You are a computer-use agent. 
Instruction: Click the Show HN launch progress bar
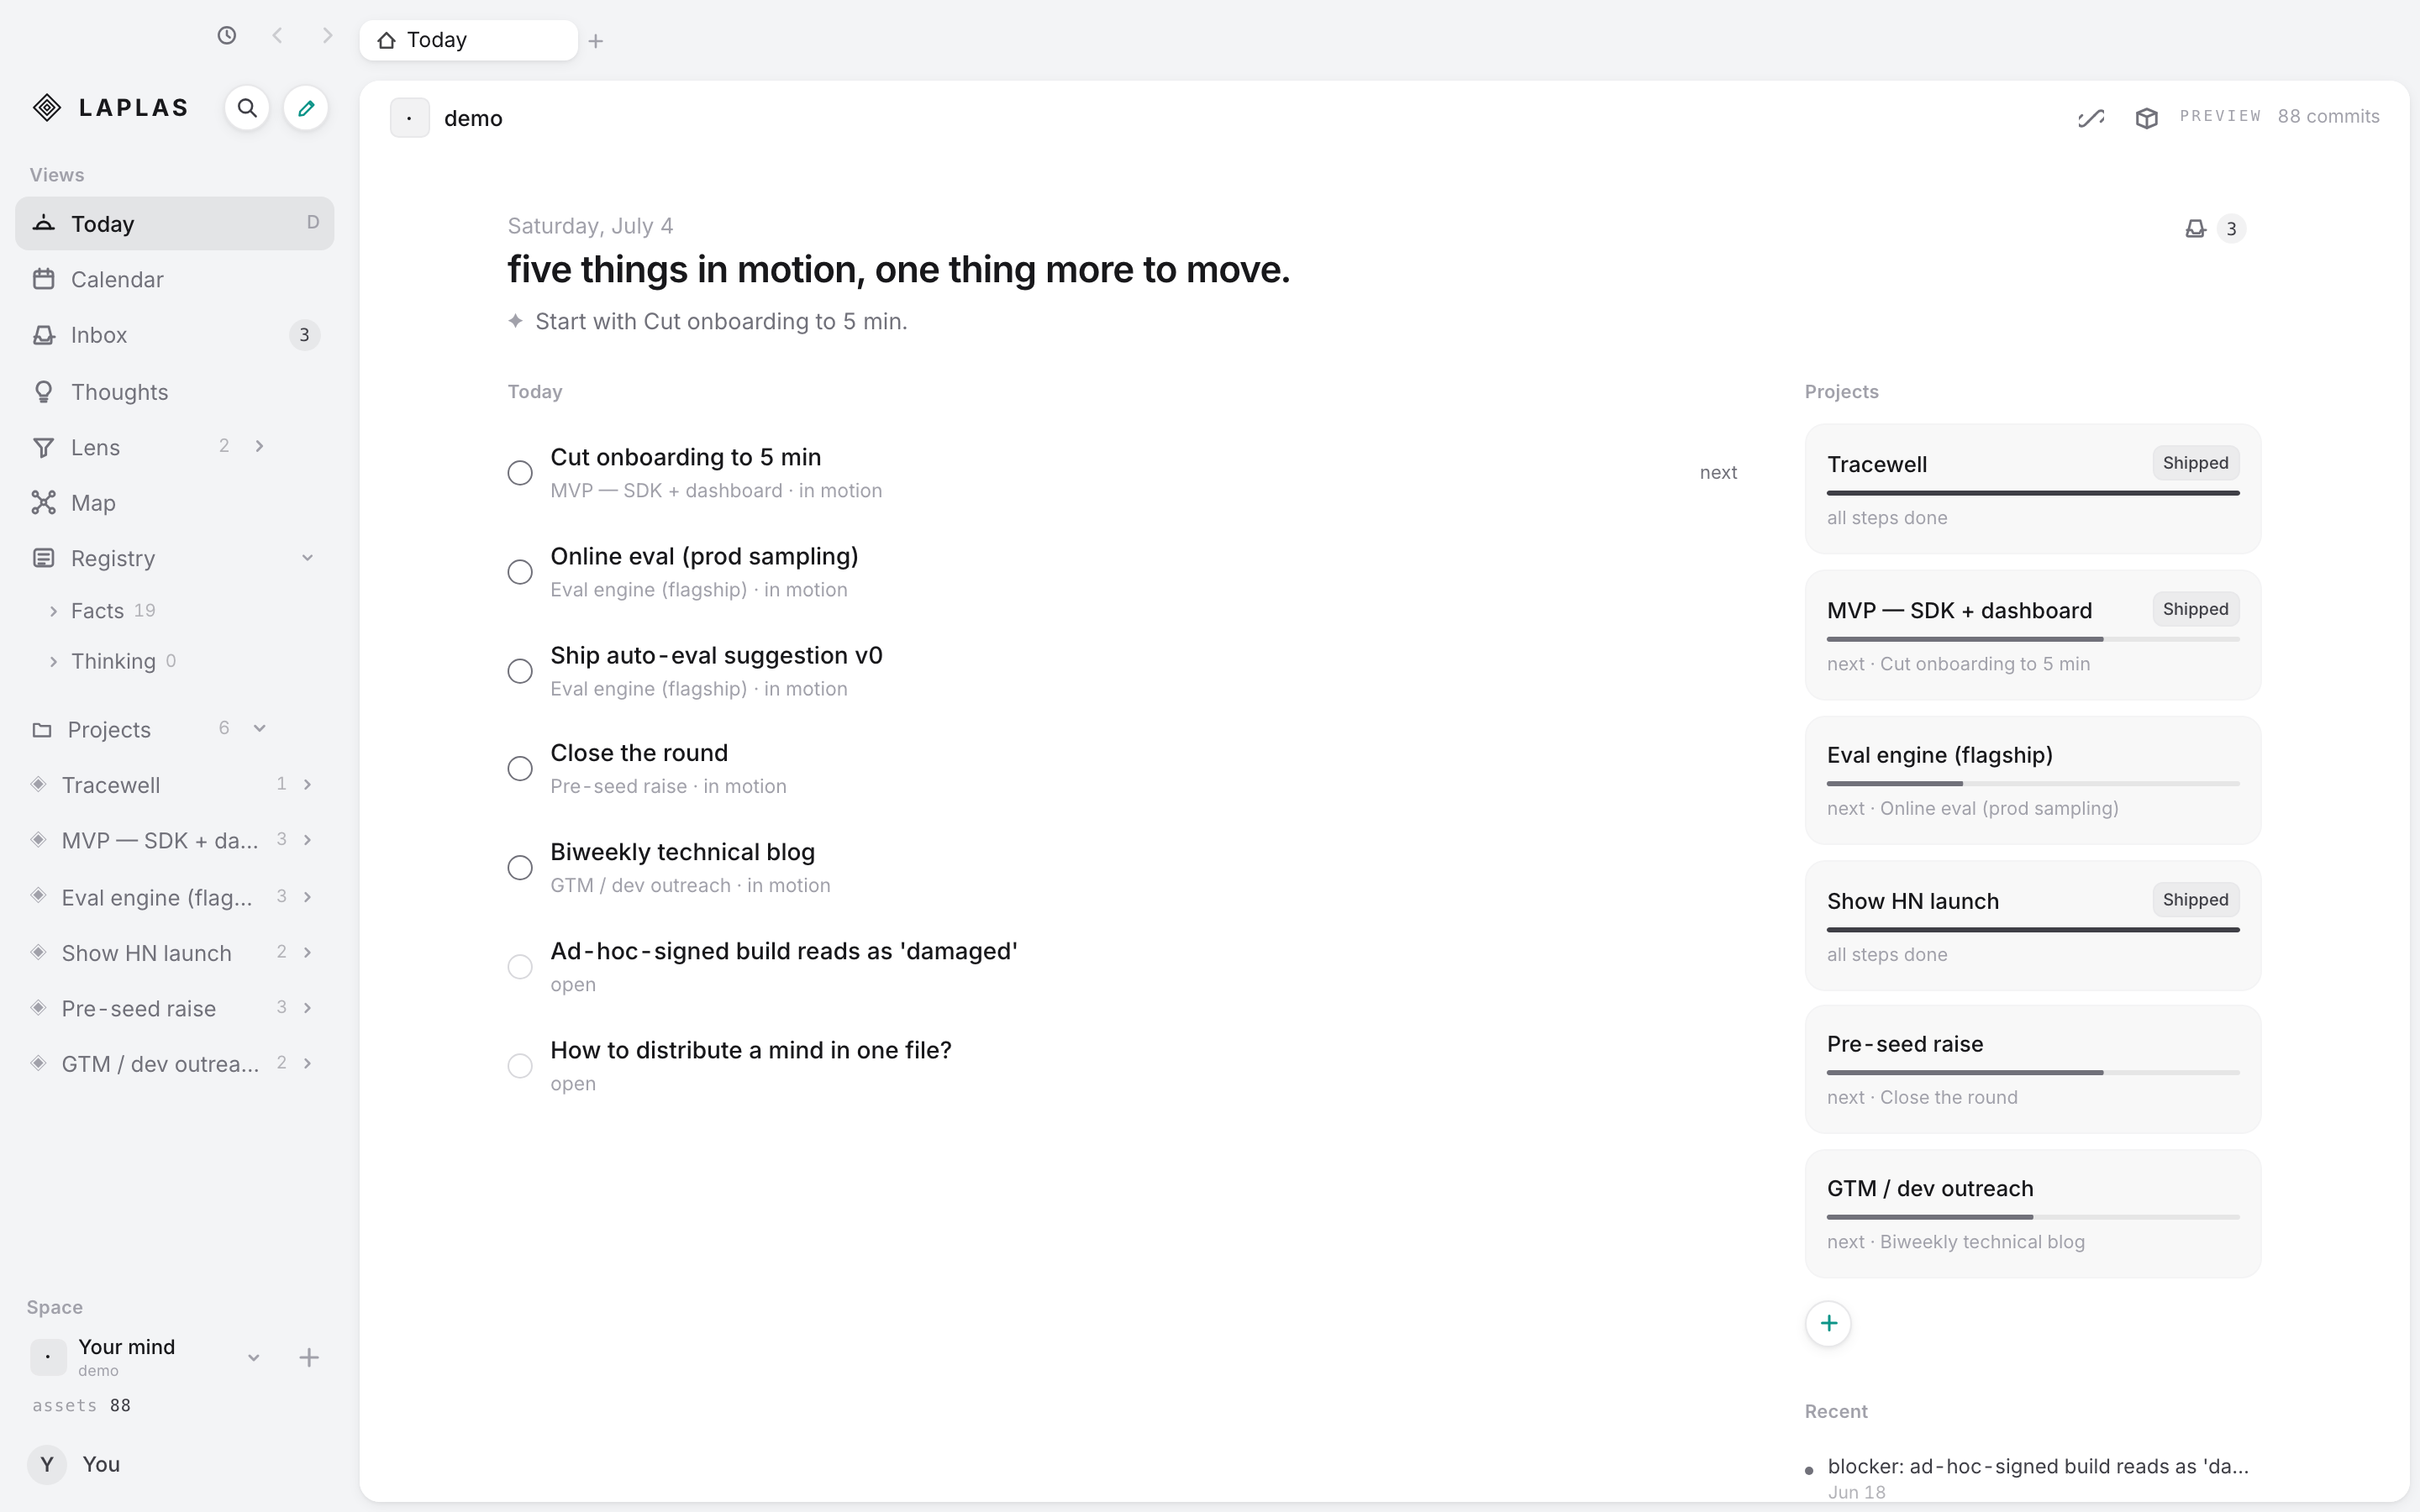tap(2032, 930)
